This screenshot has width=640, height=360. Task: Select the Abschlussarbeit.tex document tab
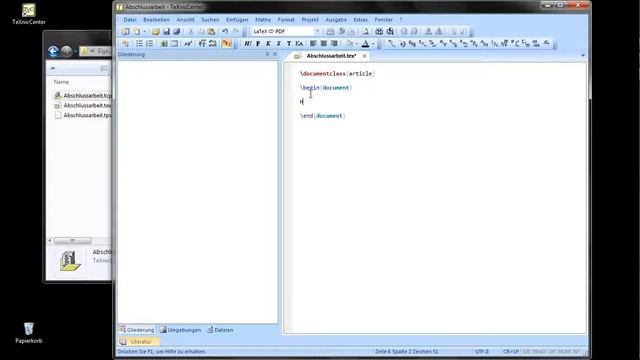tap(331, 56)
